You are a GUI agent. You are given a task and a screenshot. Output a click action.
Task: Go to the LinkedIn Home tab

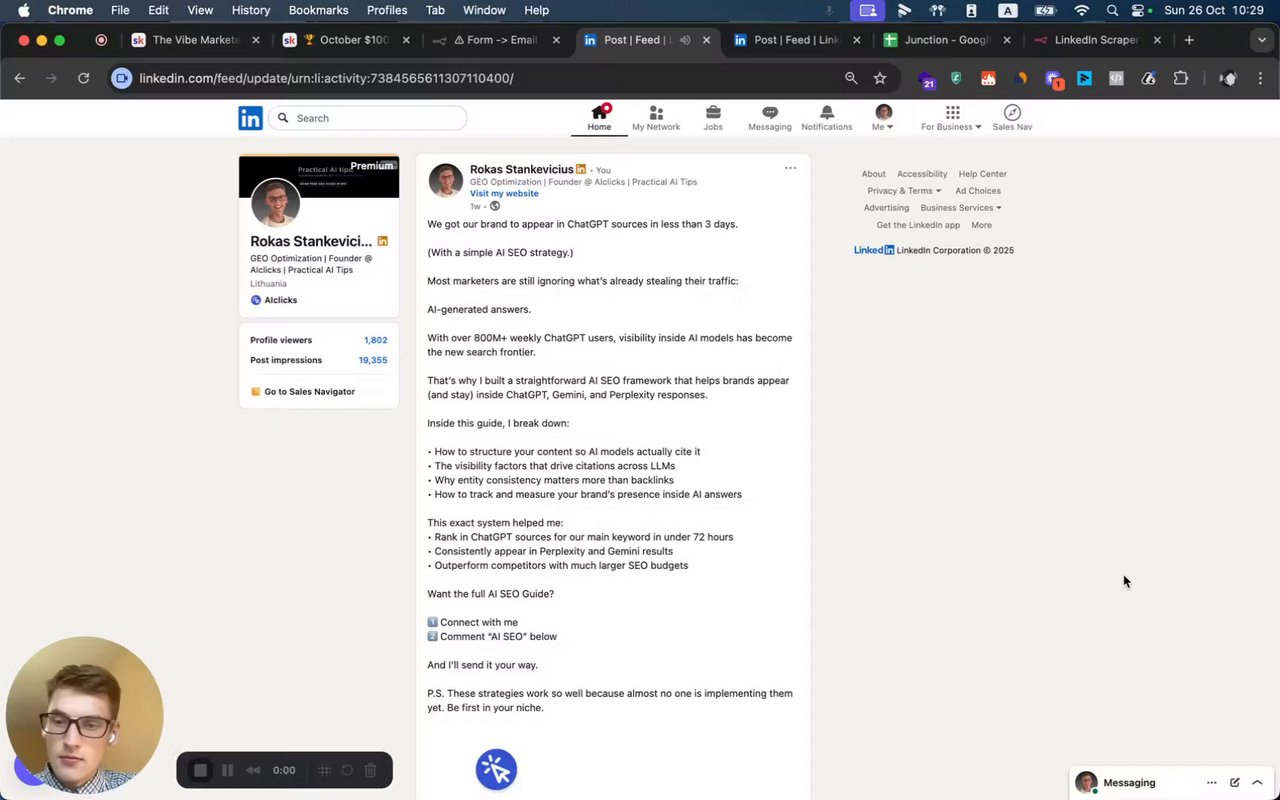pos(599,118)
